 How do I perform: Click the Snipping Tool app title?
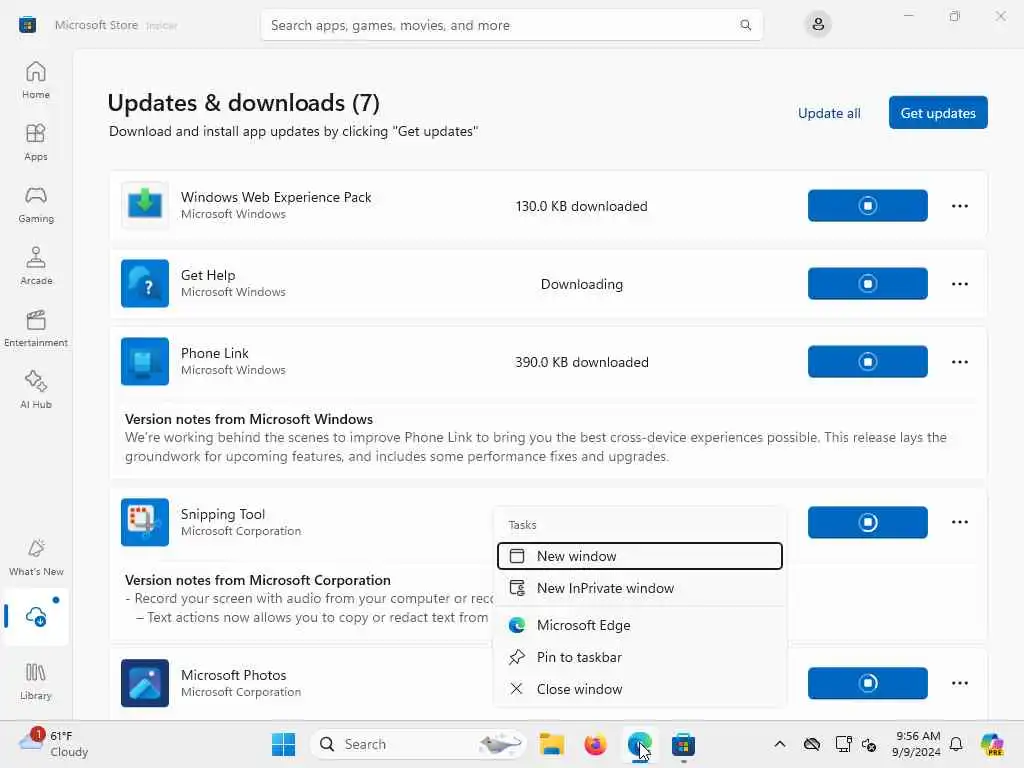tap(223, 514)
